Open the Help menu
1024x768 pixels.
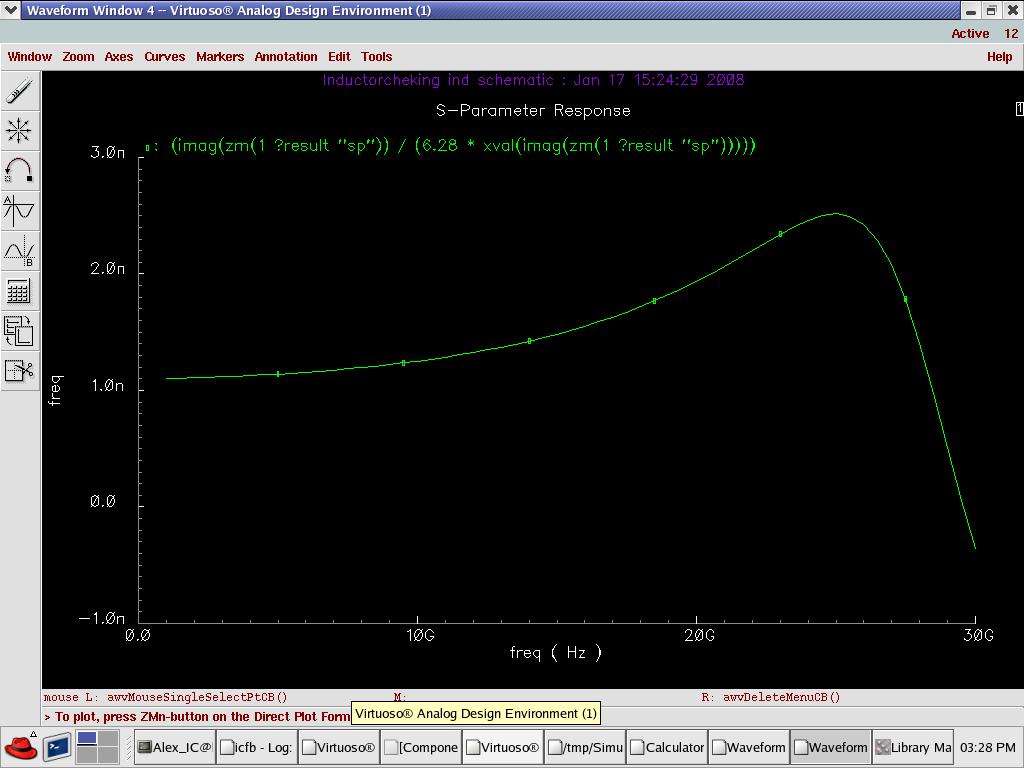999,57
